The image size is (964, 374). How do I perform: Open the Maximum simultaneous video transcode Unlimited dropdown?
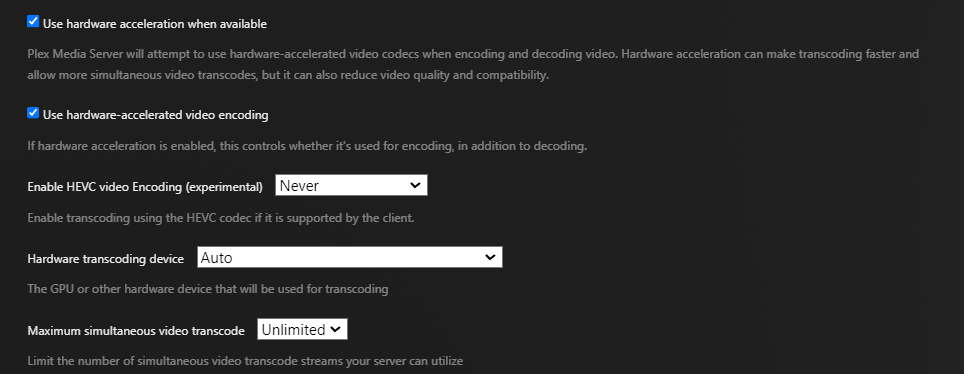[302, 329]
